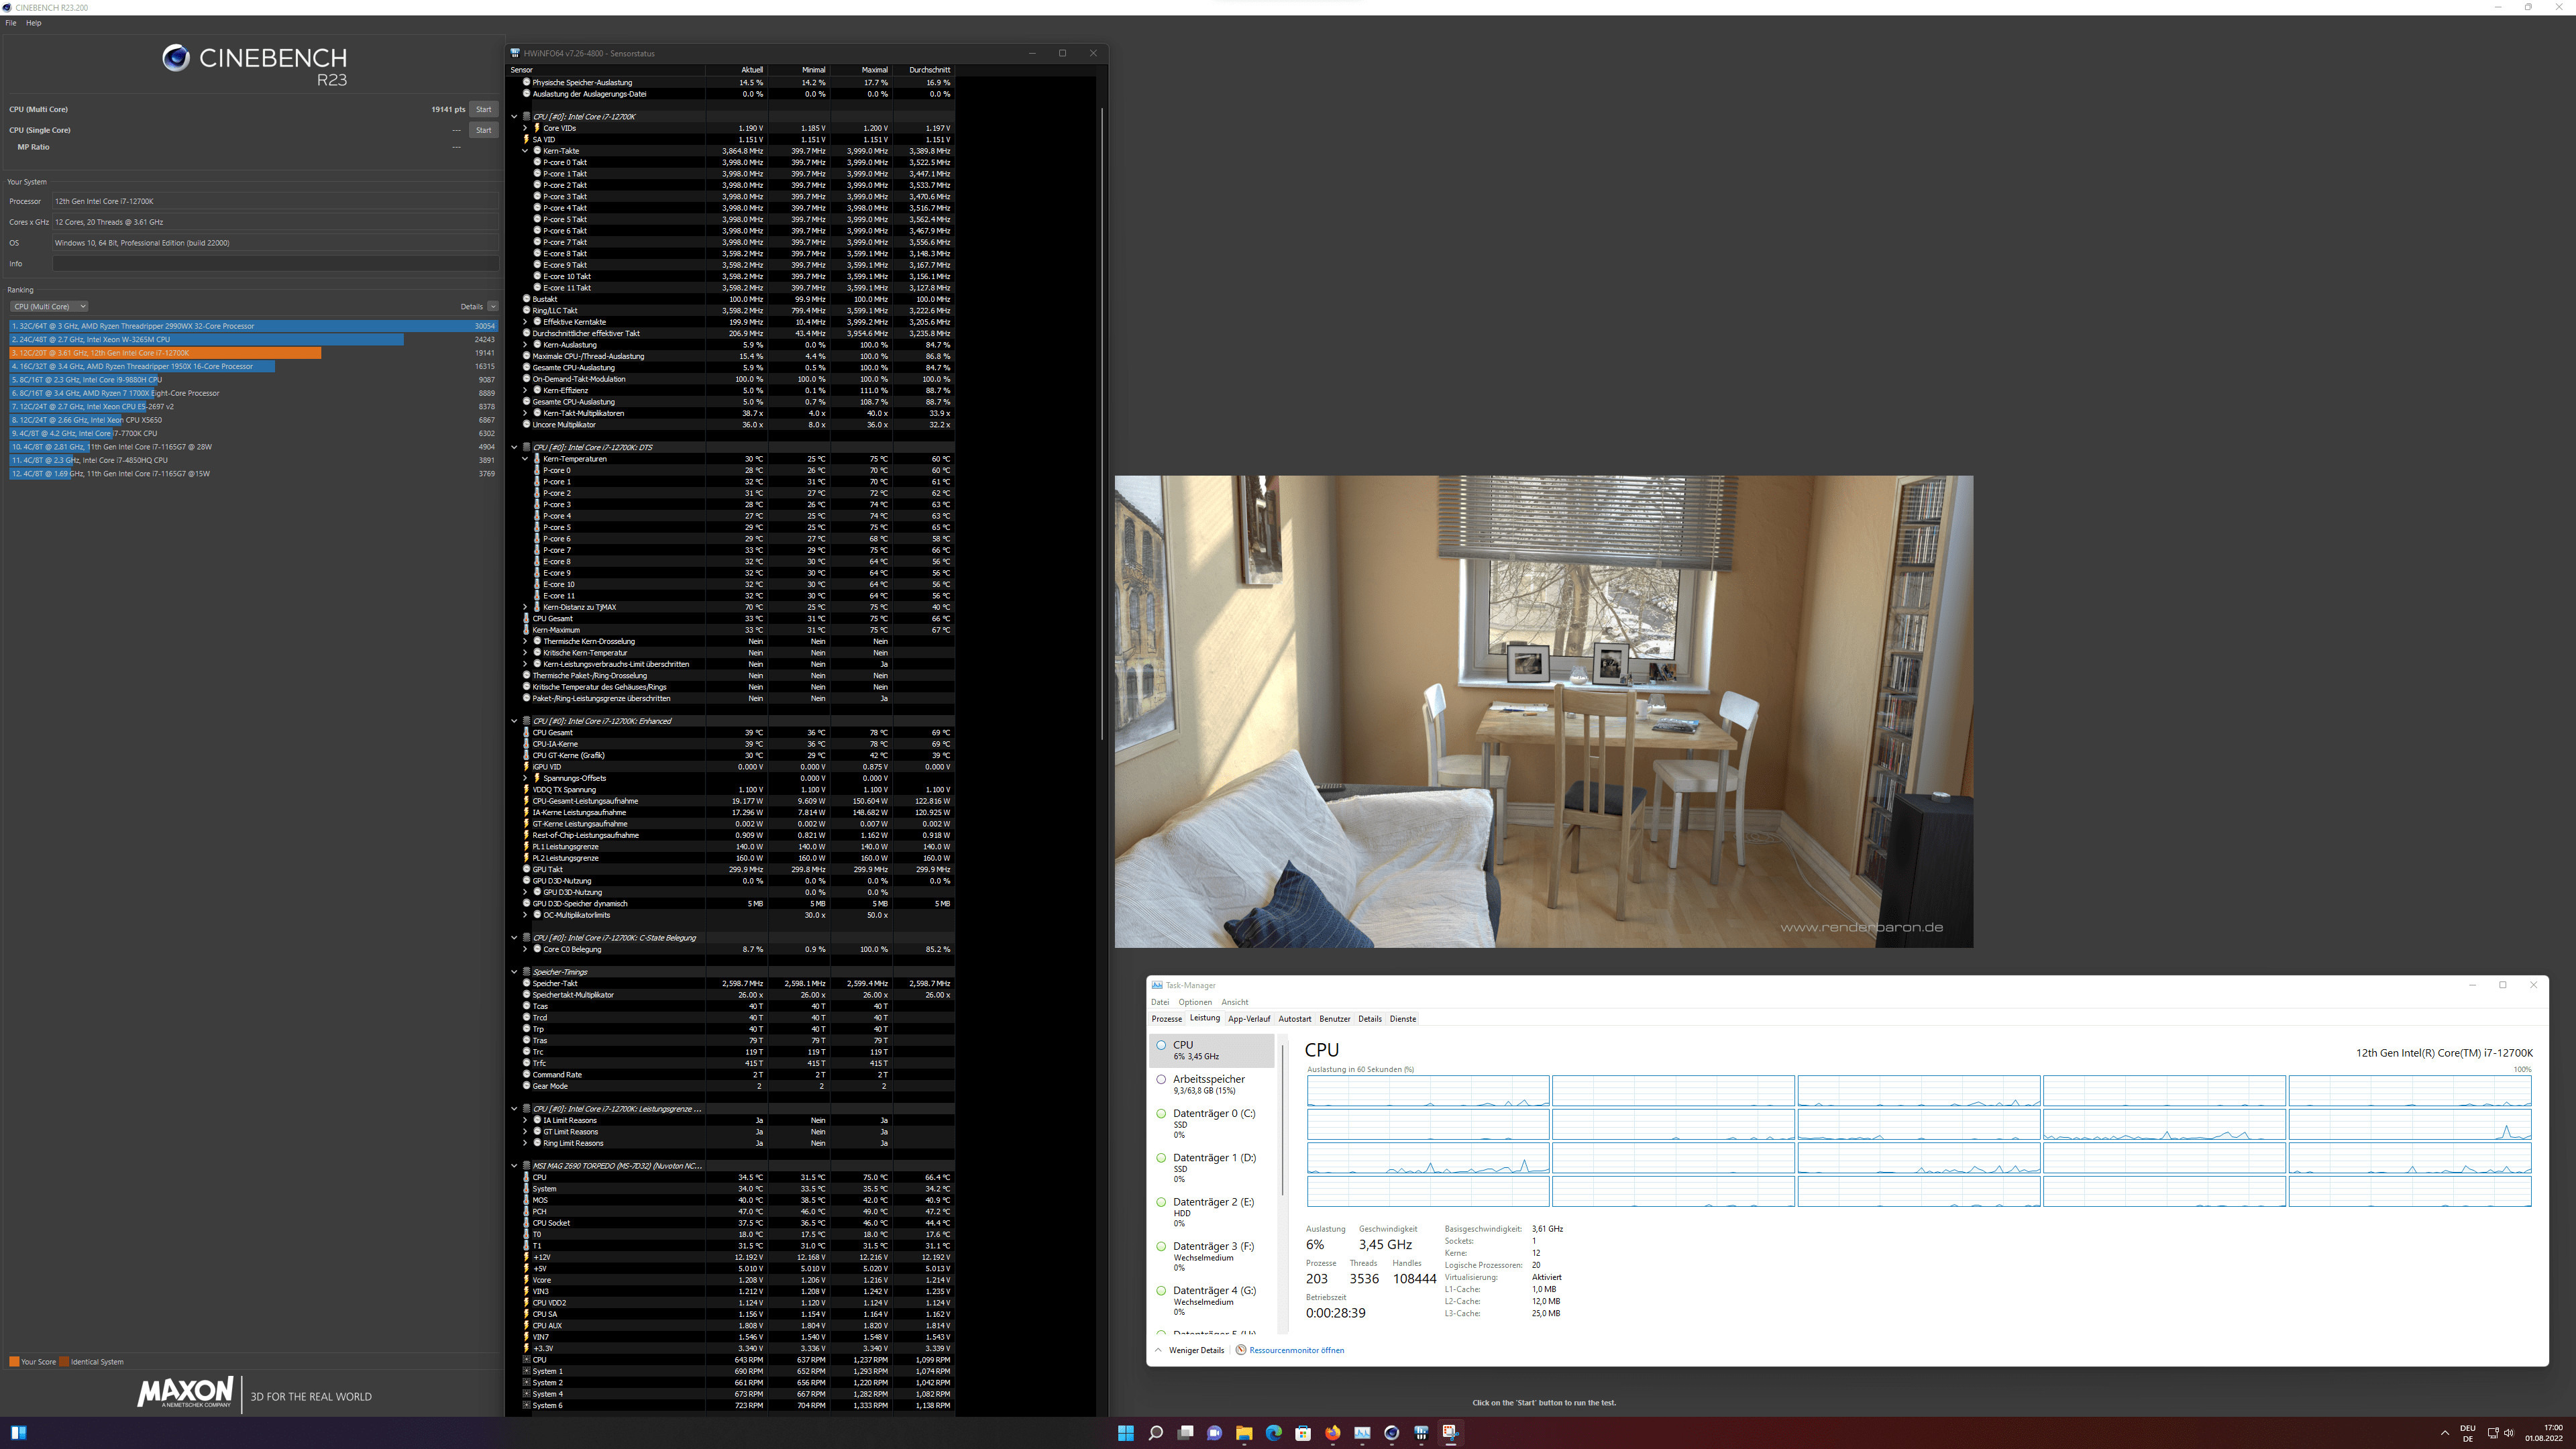The width and height of the screenshot is (2576, 1449).
Task: Click the clock icon beside Ring/LLC Takt
Action: click(527, 311)
